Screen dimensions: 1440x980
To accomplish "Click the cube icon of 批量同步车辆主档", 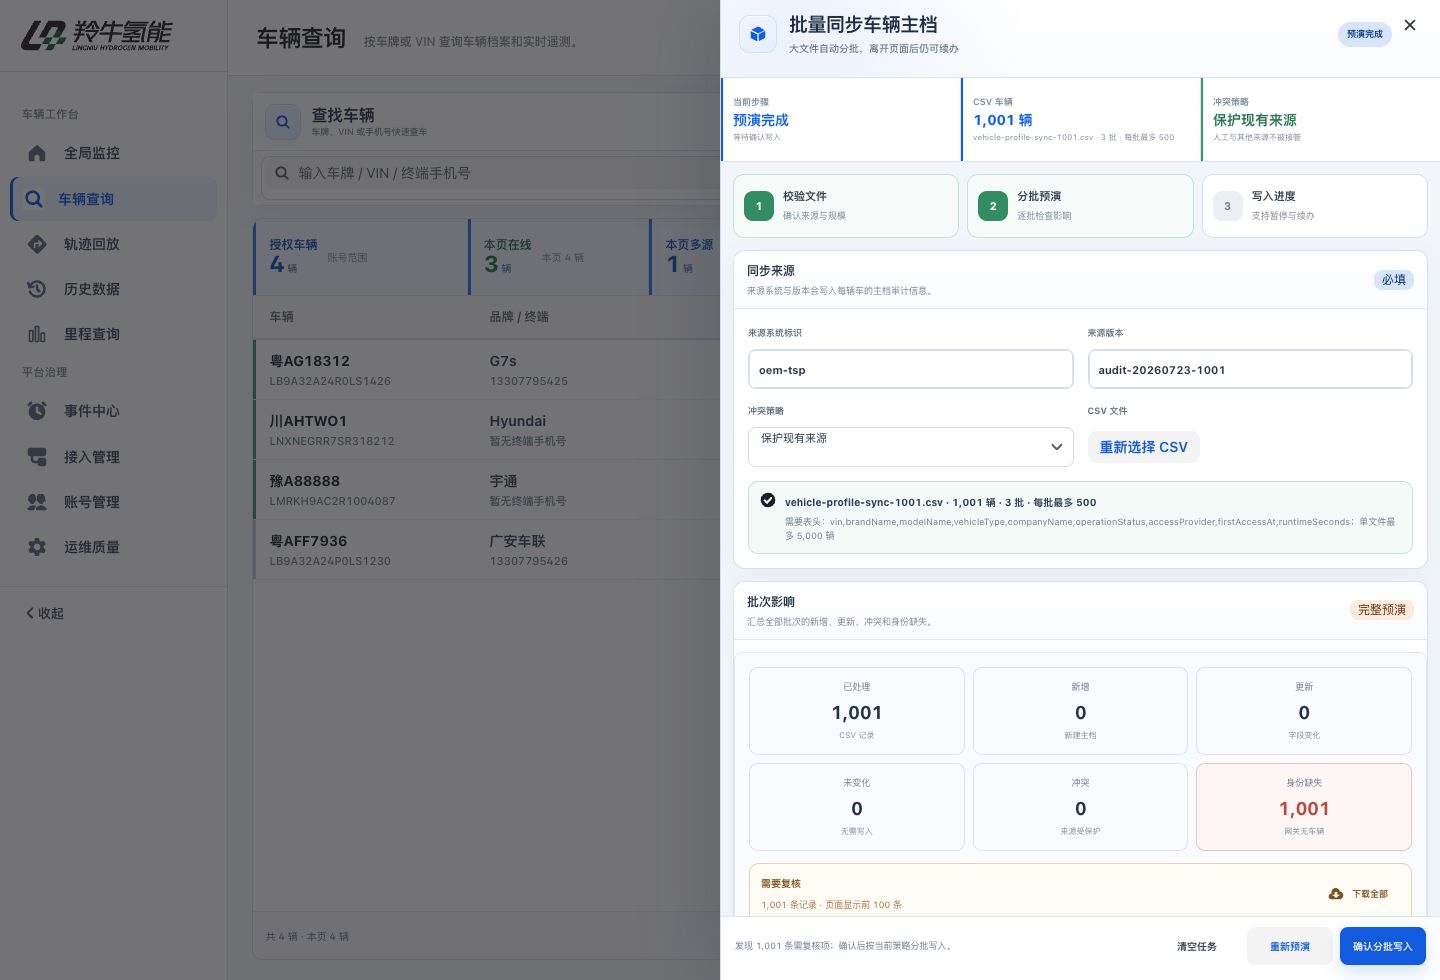I will click(x=758, y=34).
